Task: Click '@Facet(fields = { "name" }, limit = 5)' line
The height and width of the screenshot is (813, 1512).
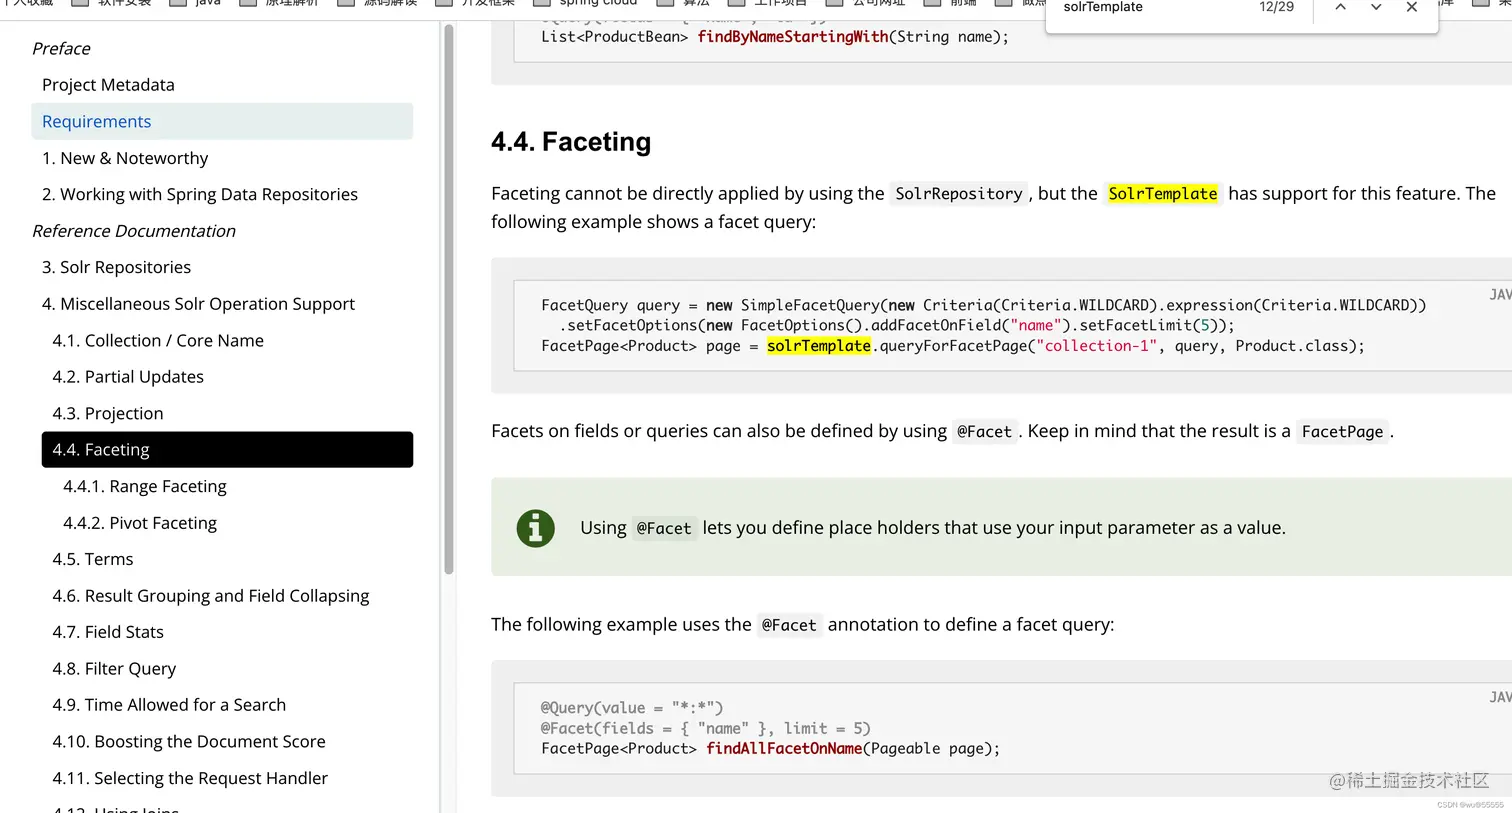Action: point(706,729)
